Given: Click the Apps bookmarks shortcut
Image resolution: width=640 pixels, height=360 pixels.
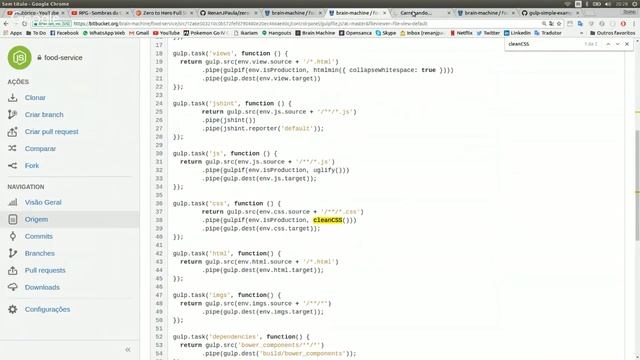Looking at the screenshot, I should point(13,33).
